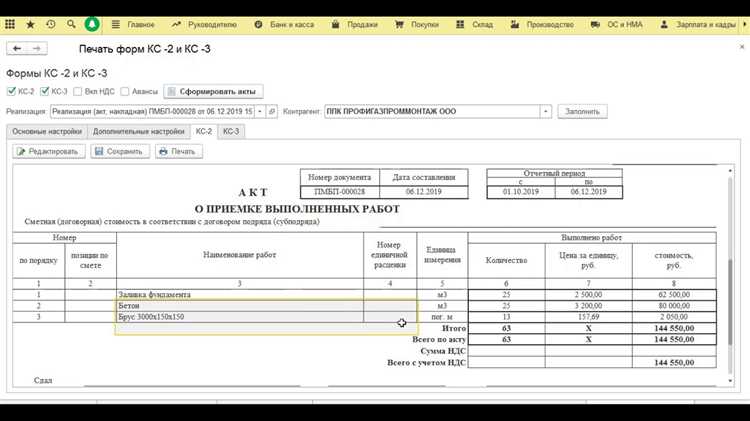The width and height of the screenshot is (750, 421).
Task: Click scrollbar up arrow of document
Action: pyautogui.click(x=730, y=171)
